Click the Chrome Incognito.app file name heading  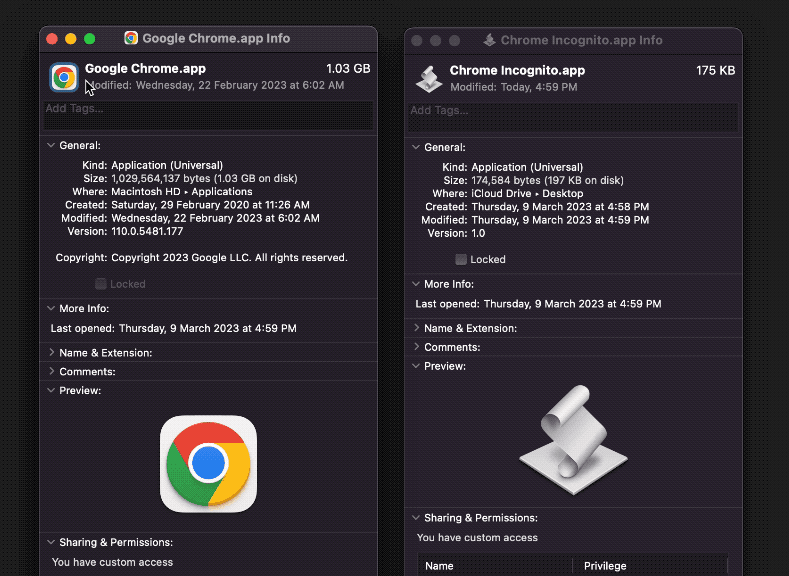[x=517, y=70]
